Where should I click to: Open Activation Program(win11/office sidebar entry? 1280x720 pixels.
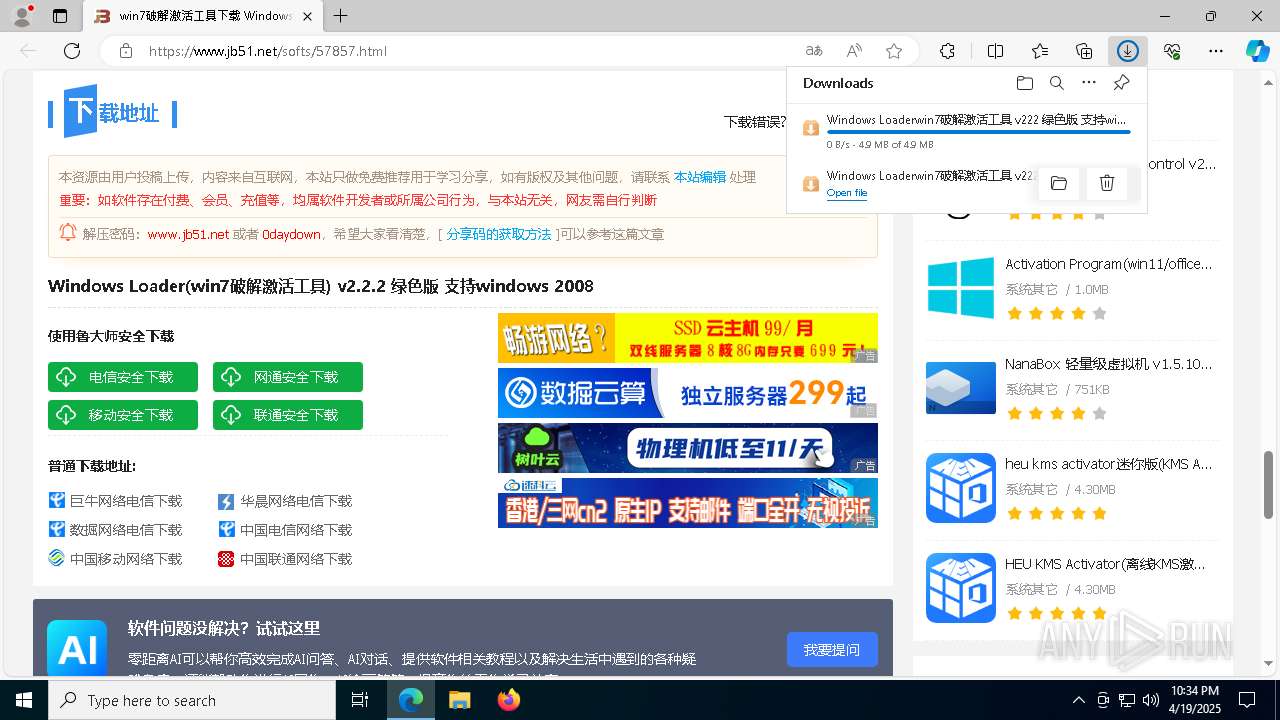click(1108, 264)
